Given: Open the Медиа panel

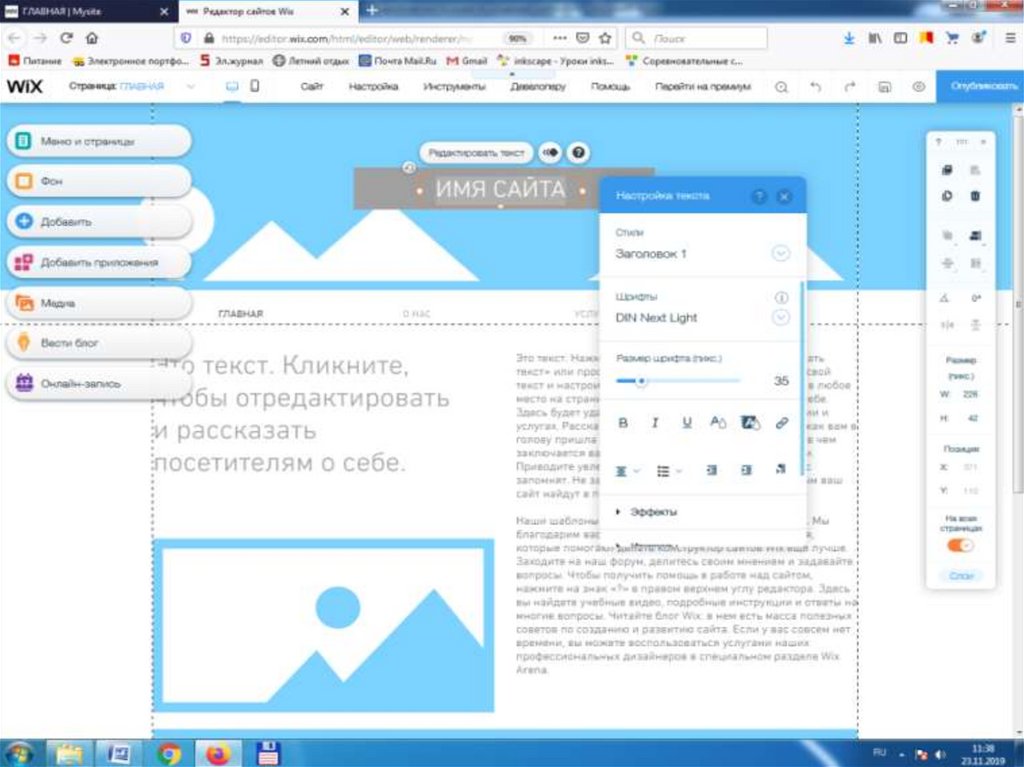Looking at the screenshot, I should [99, 302].
